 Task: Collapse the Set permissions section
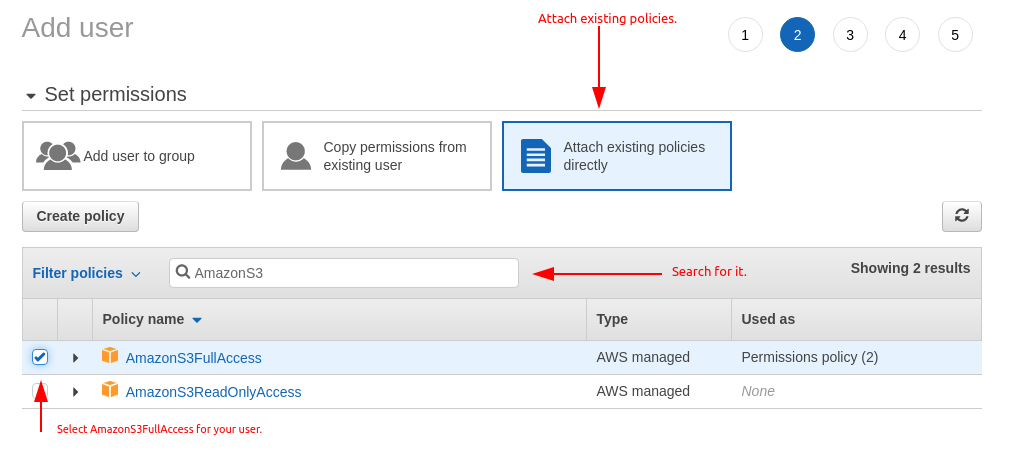click(31, 96)
